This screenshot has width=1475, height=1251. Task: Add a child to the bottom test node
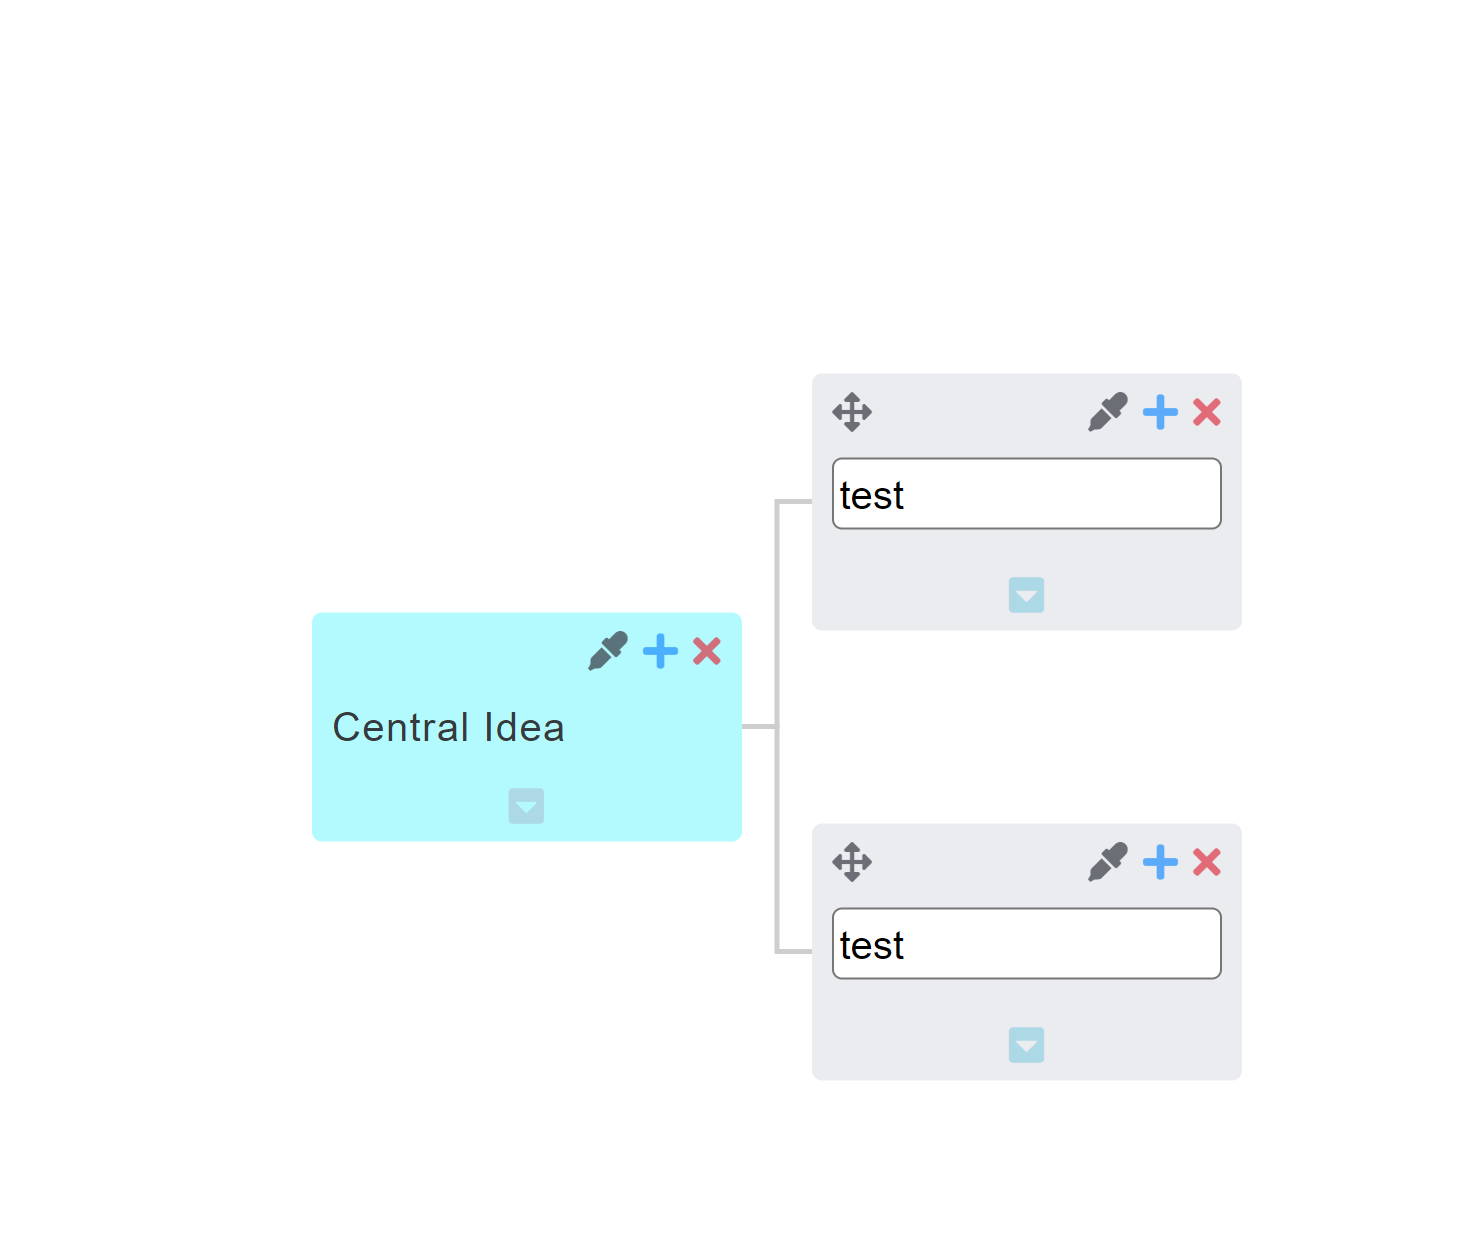[1159, 861]
